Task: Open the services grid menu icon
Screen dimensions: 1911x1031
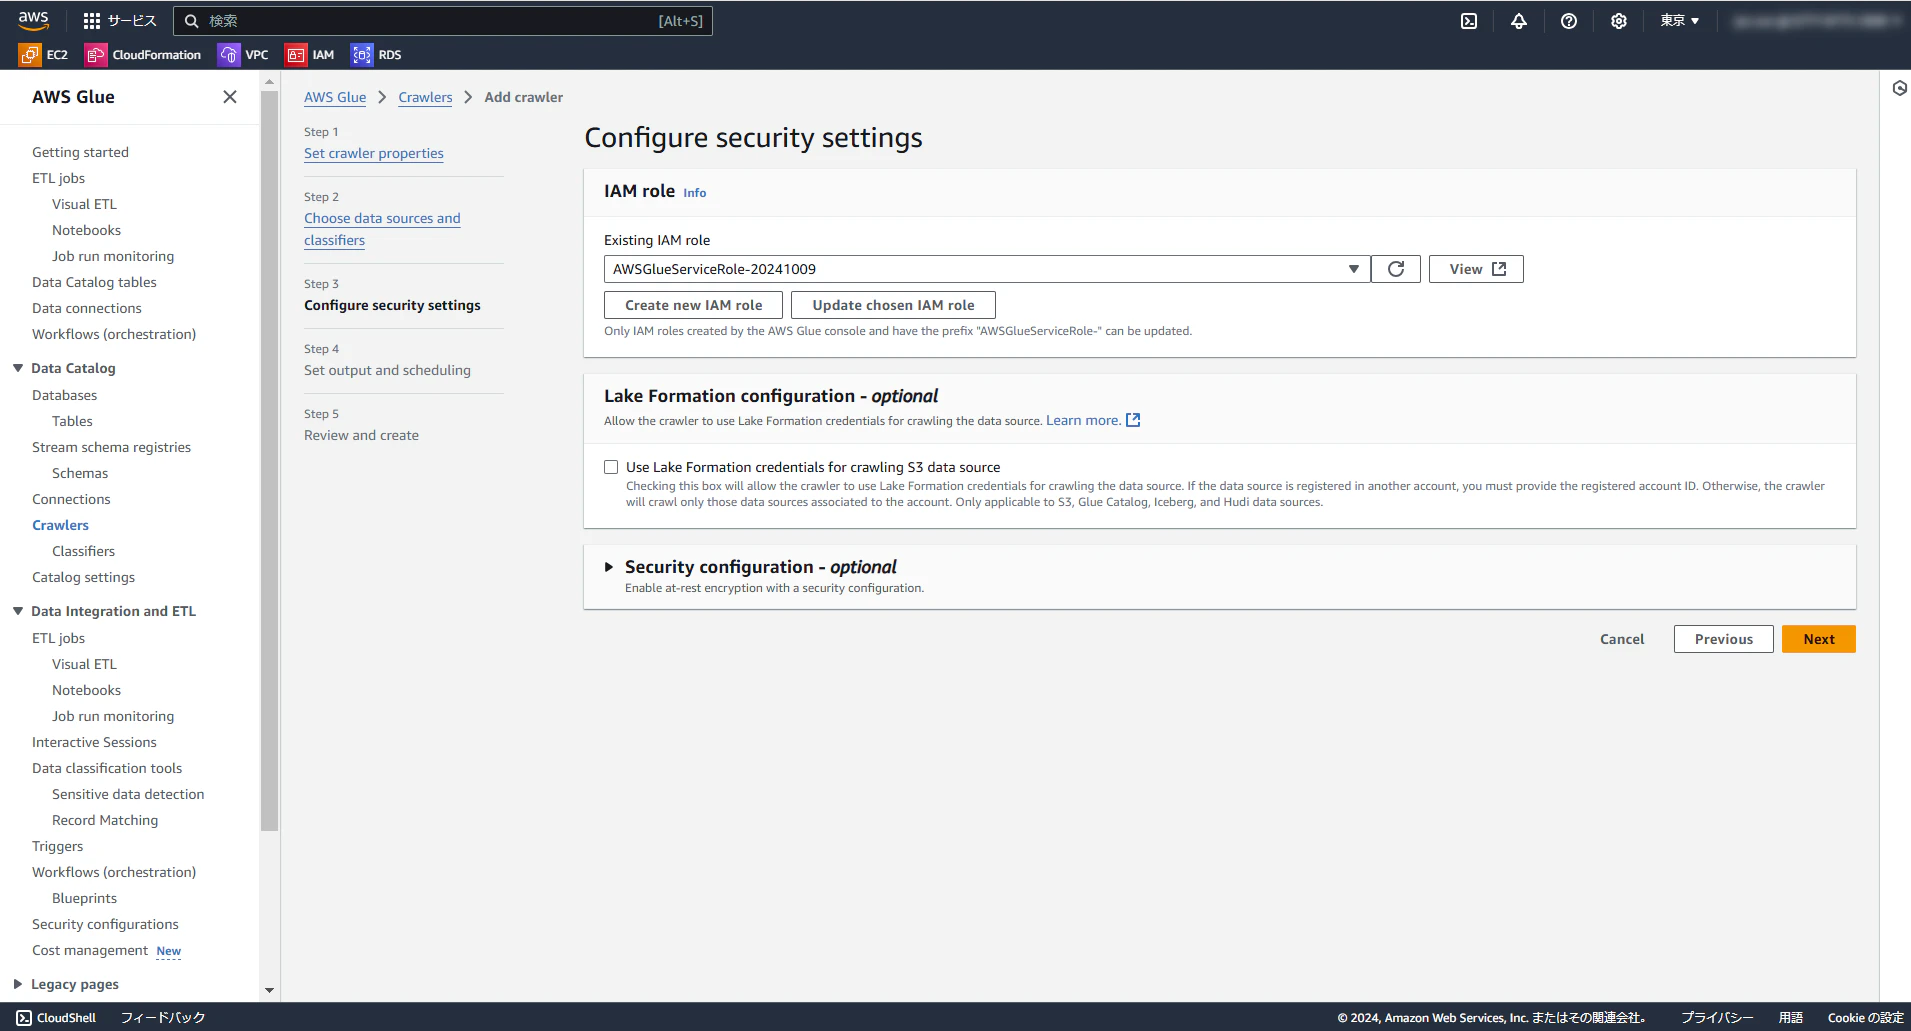Action: click(92, 21)
